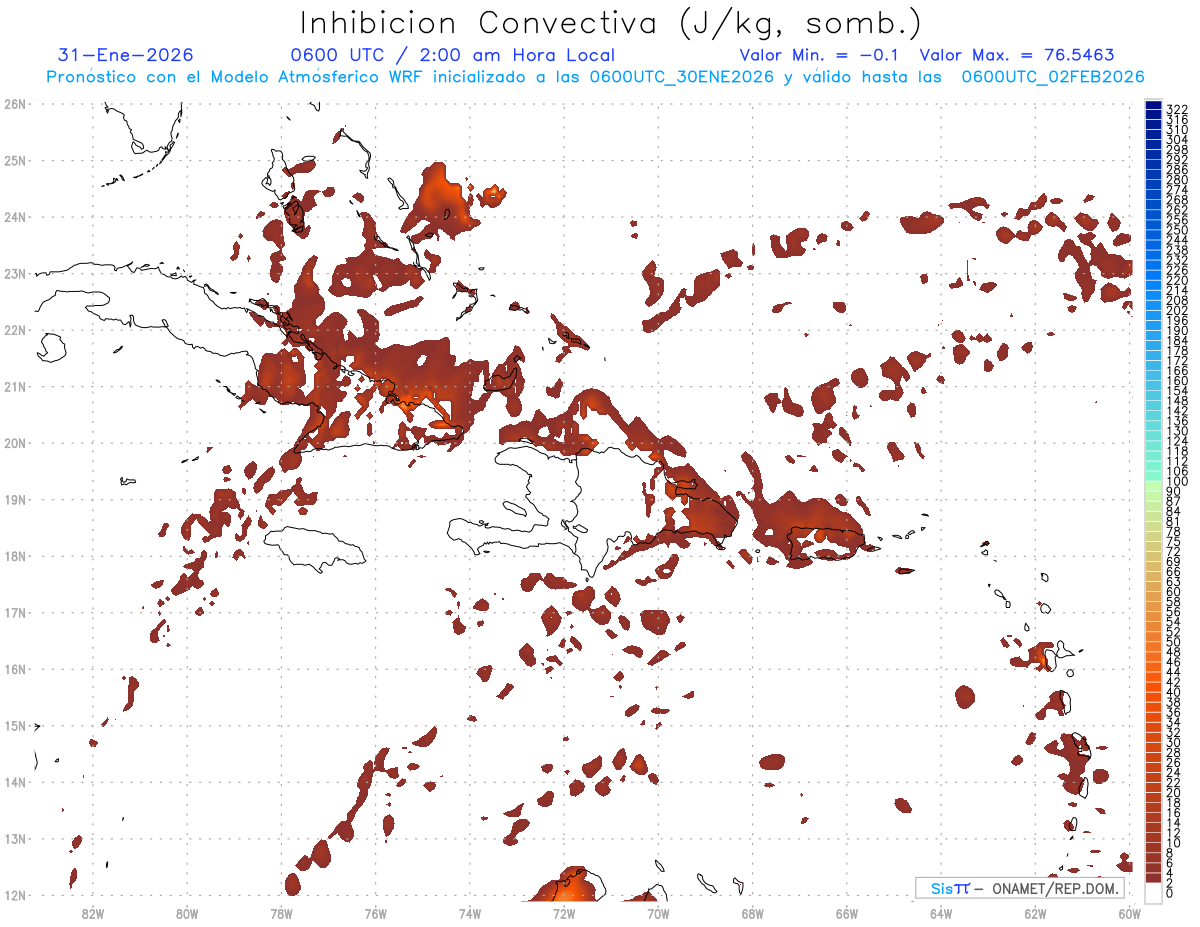Click the 25N latitude label
This screenshot has width=1200, height=927.
pos(14,160)
